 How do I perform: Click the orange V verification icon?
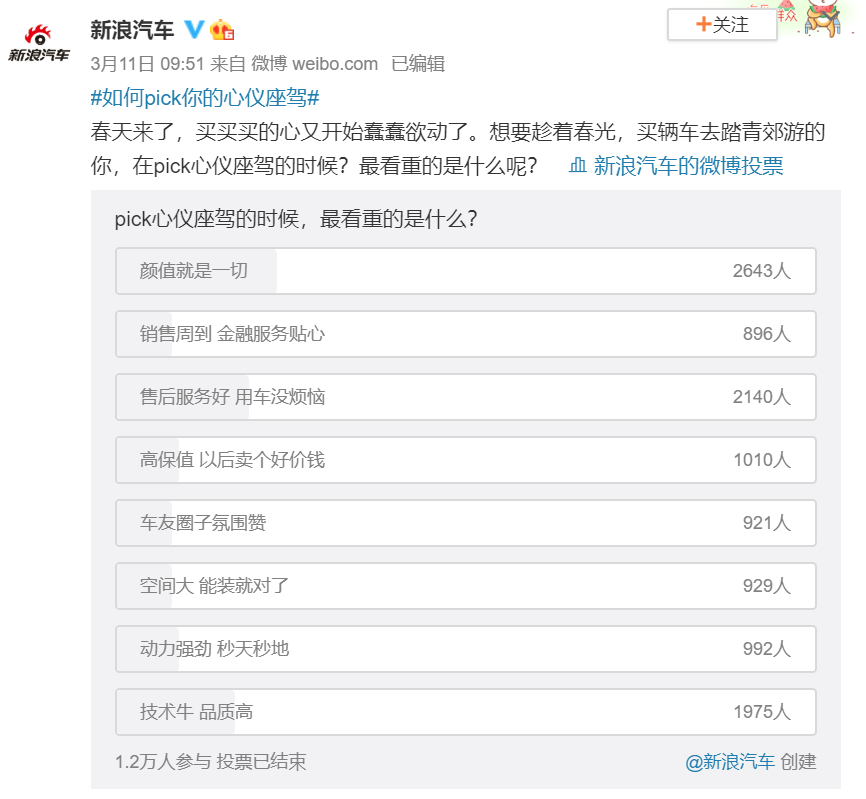coord(195,29)
